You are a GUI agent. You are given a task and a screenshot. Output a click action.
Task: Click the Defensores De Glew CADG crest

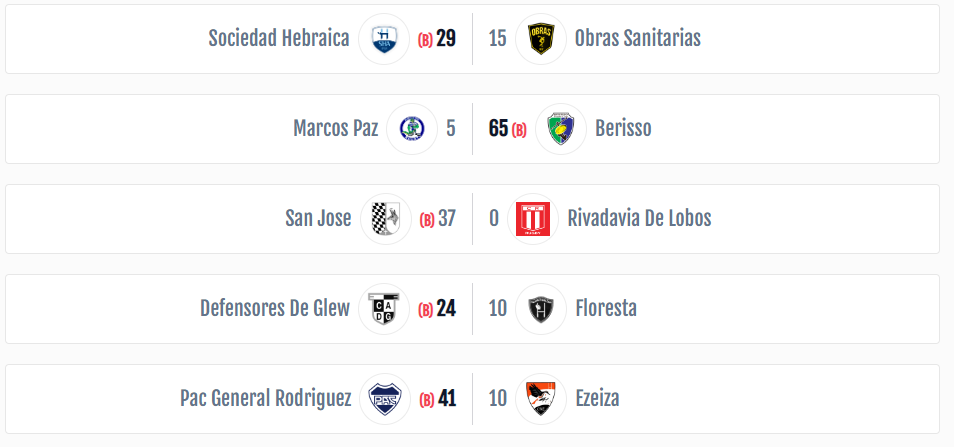click(384, 309)
